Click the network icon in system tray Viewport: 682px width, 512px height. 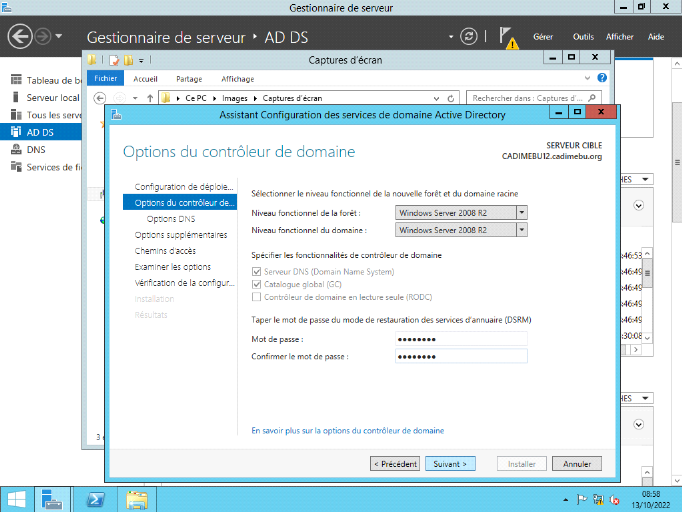(598, 500)
